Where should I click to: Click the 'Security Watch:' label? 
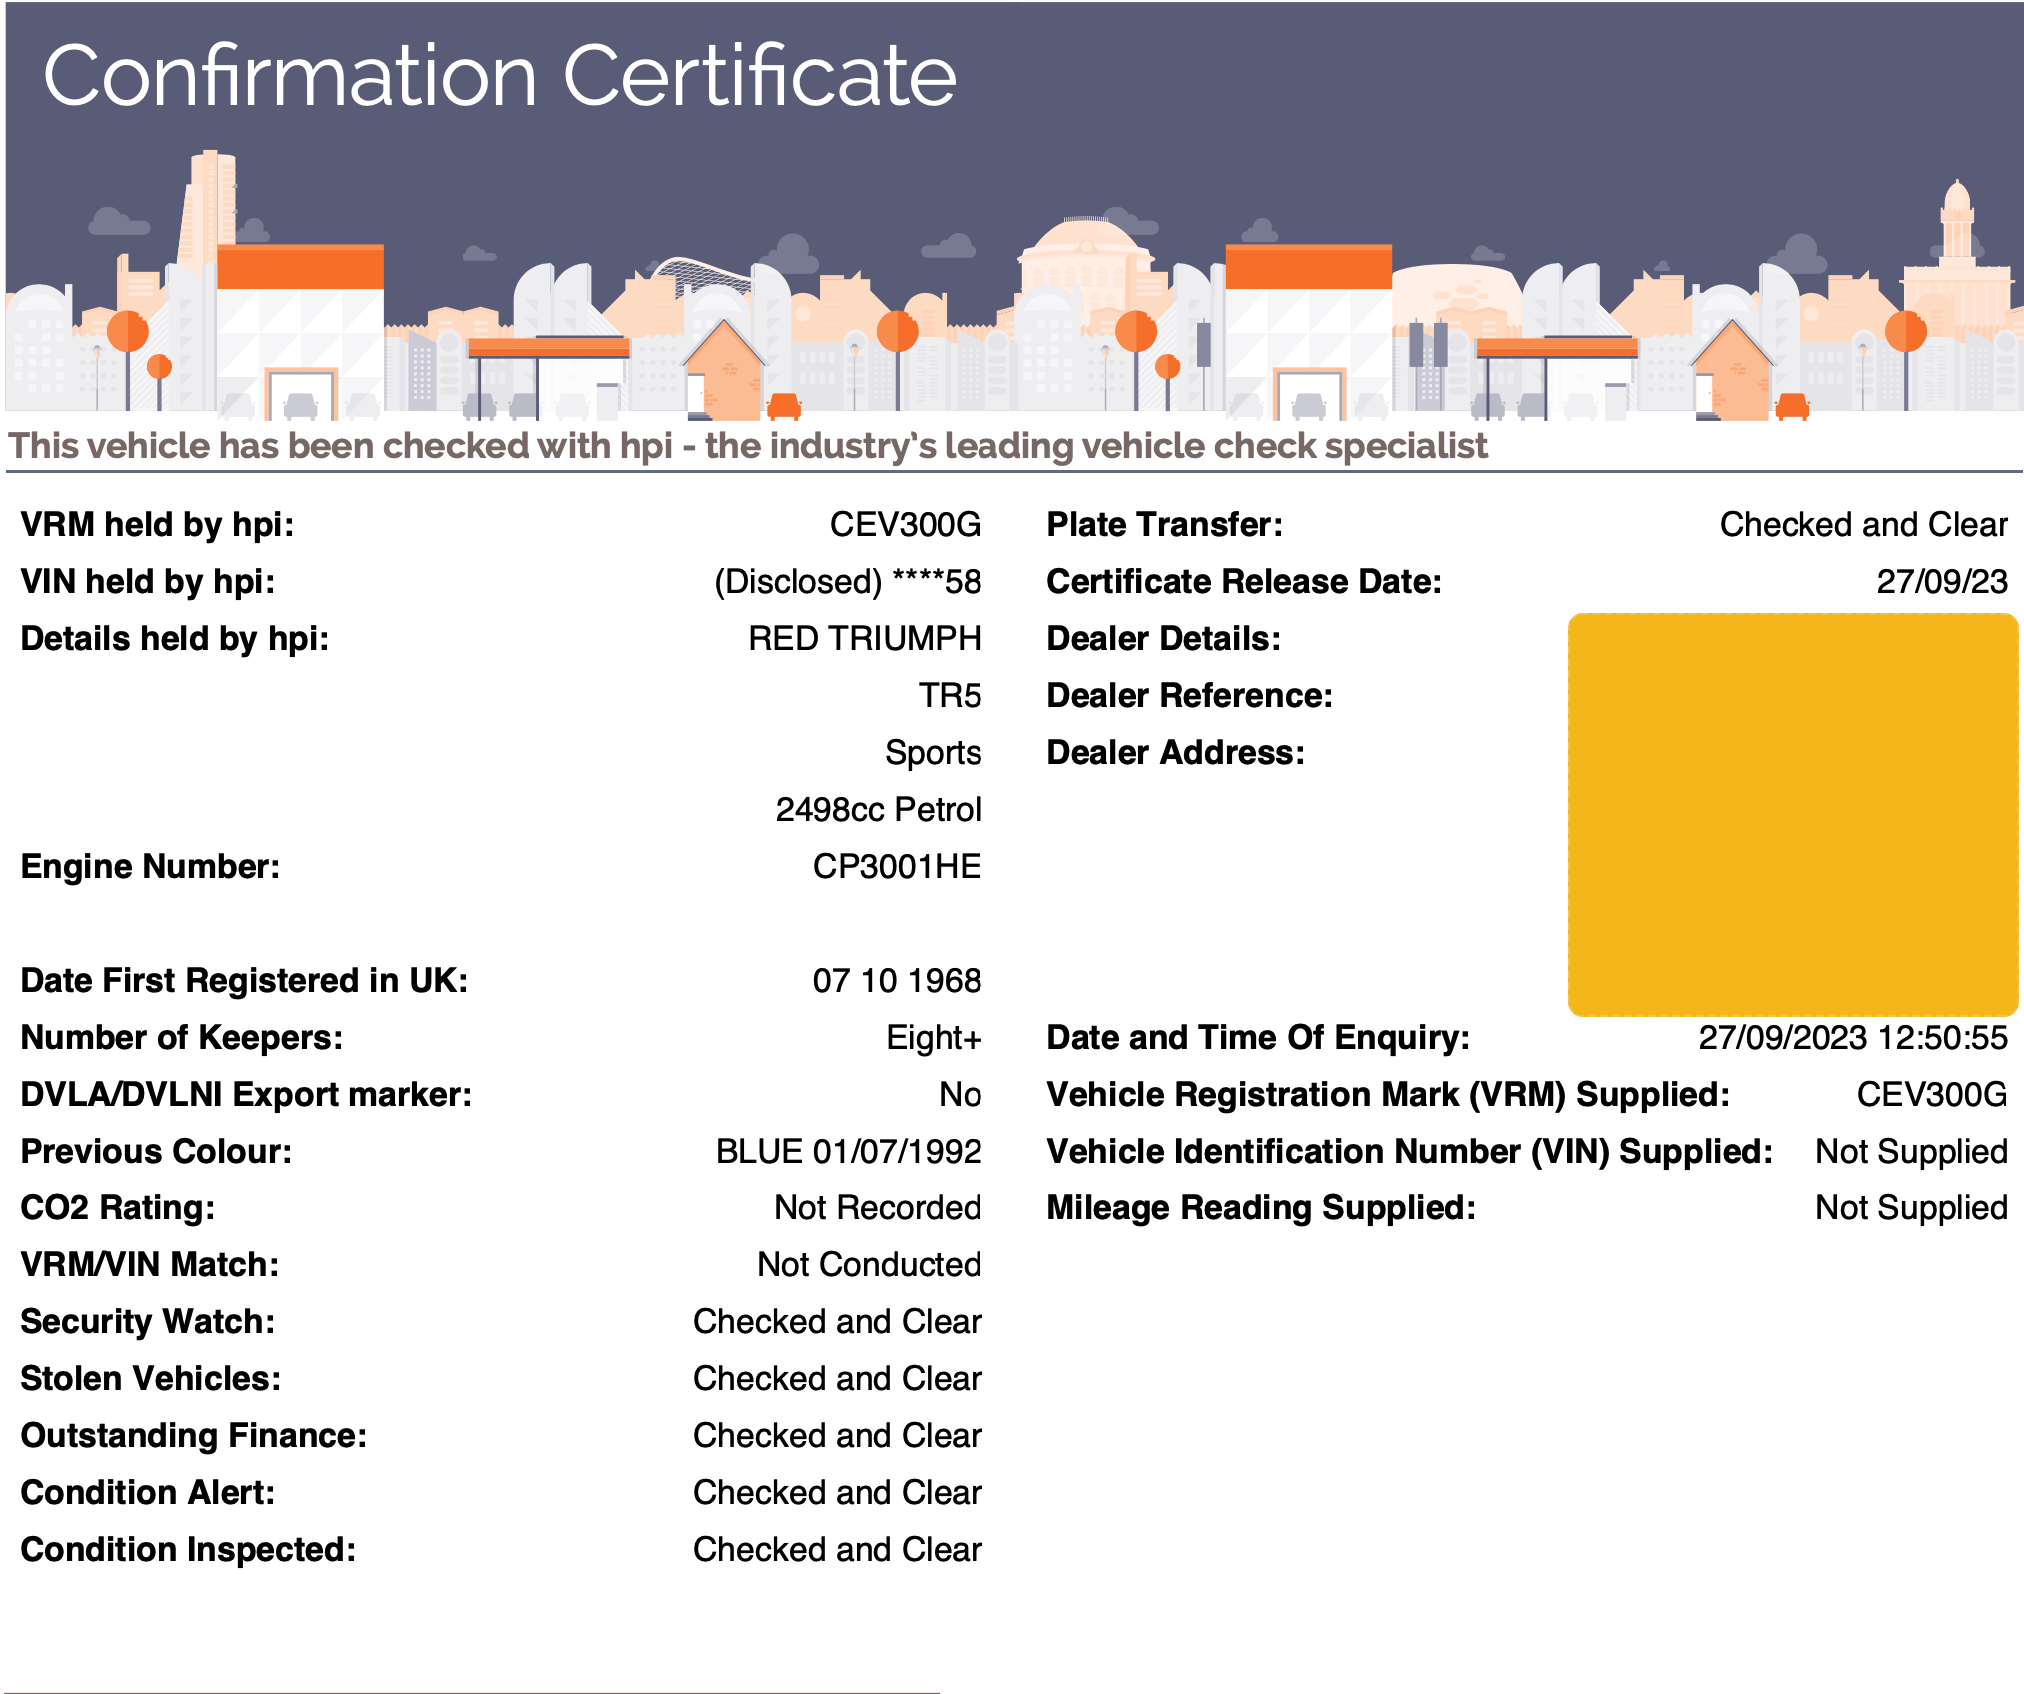point(148,1321)
